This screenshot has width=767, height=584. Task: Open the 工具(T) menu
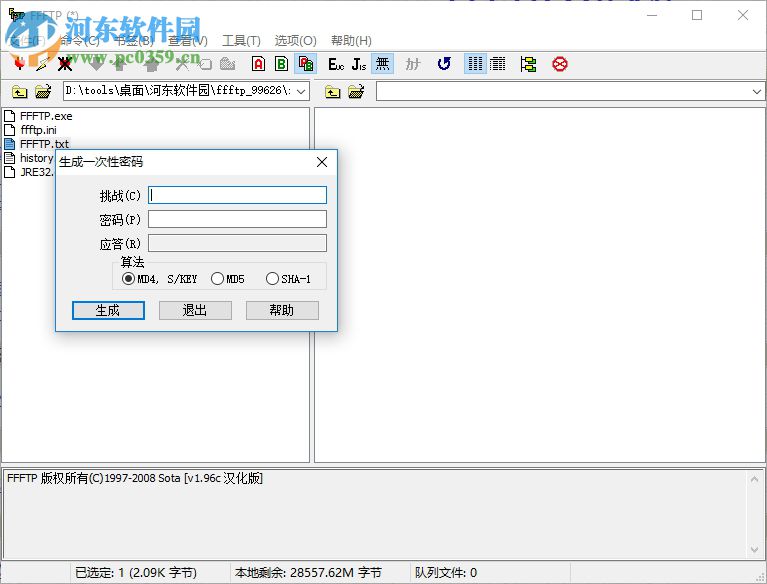tap(241, 41)
